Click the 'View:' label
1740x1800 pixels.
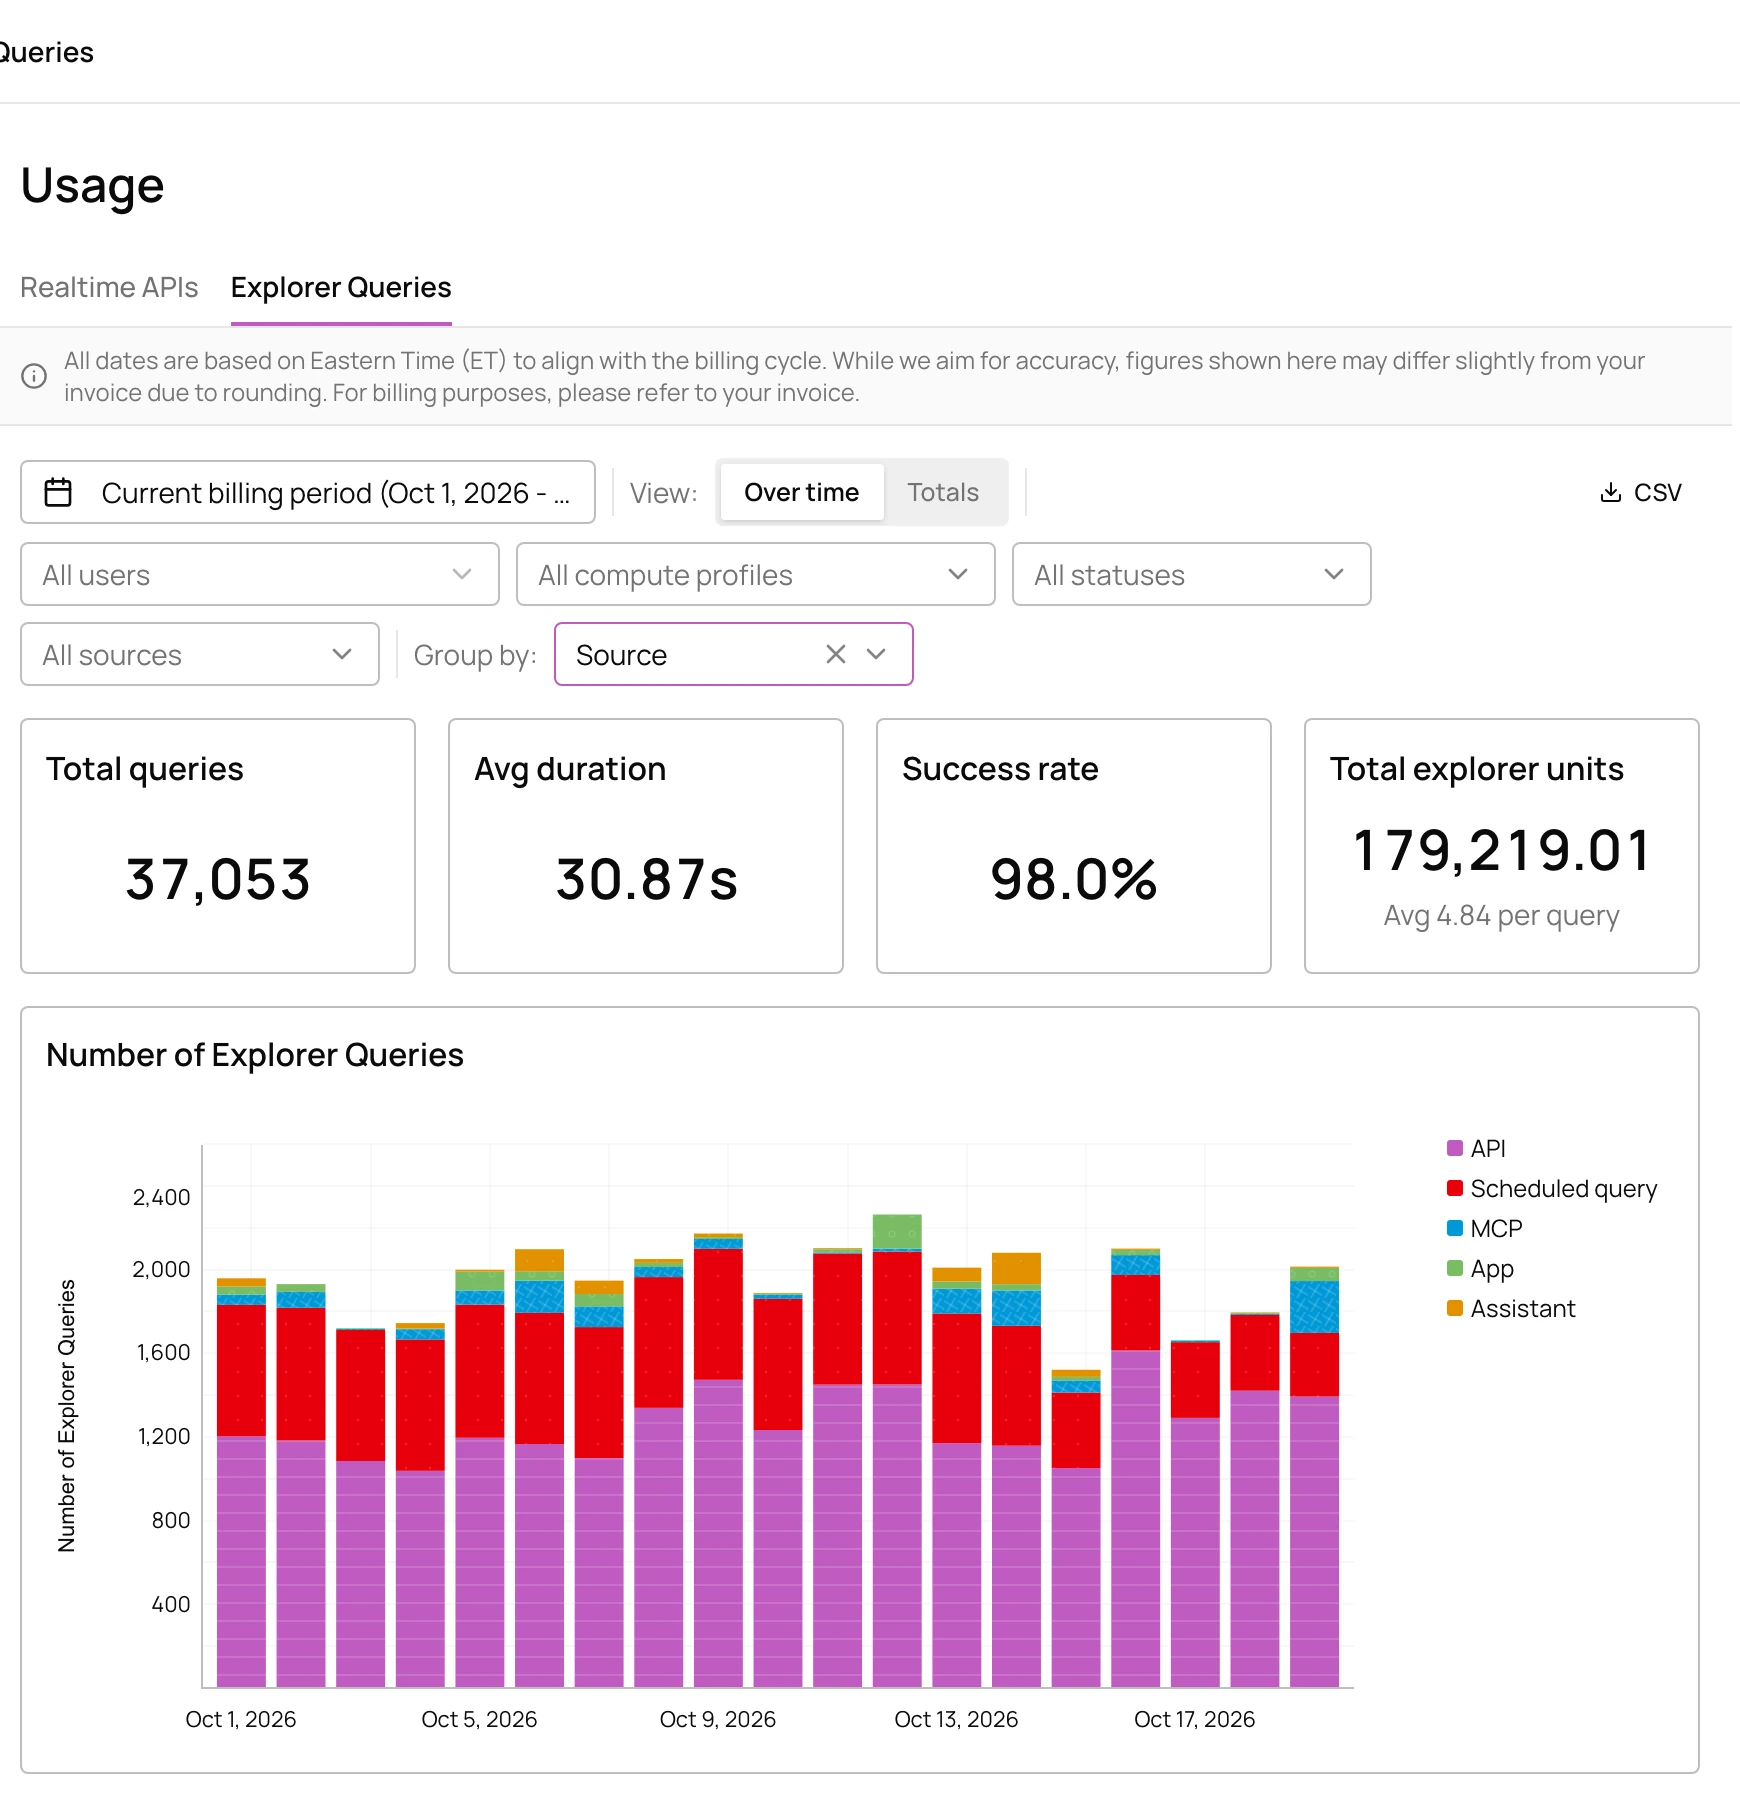pyautogui.click(x=663, y=493)
